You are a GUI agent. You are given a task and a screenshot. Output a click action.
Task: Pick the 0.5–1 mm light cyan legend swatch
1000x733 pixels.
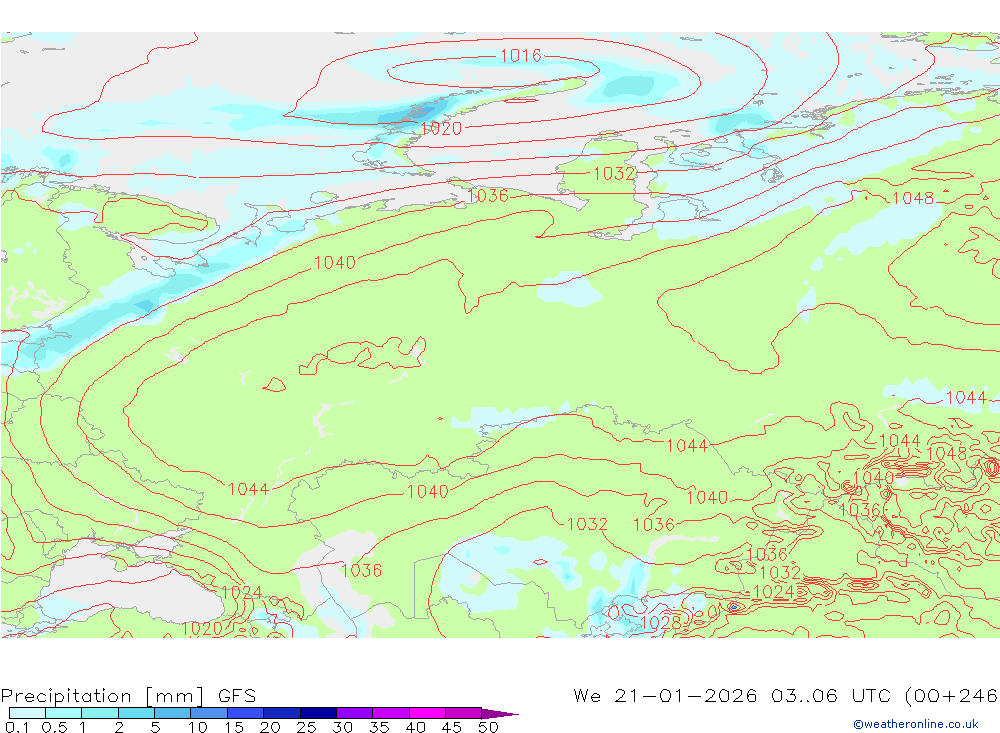(x=63, y=713)
